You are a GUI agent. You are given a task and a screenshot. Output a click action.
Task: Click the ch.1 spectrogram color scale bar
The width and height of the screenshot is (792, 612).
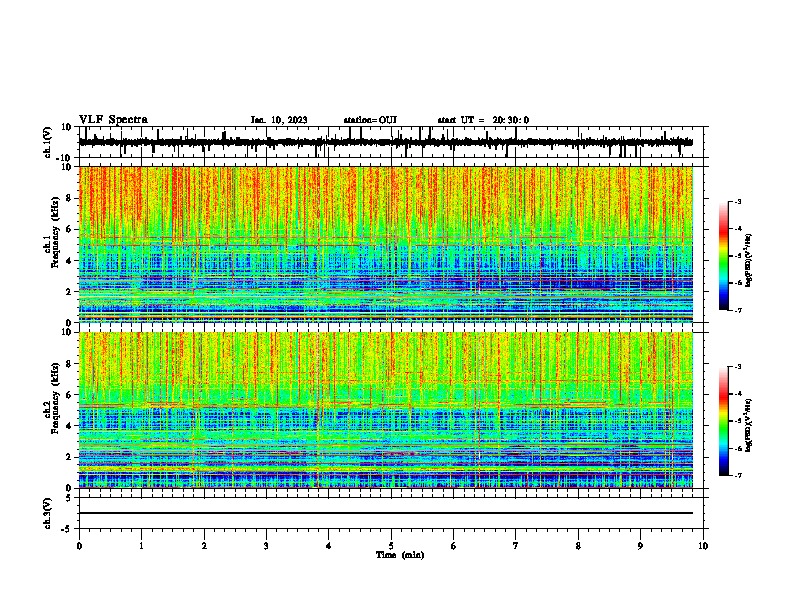[723, 256]
